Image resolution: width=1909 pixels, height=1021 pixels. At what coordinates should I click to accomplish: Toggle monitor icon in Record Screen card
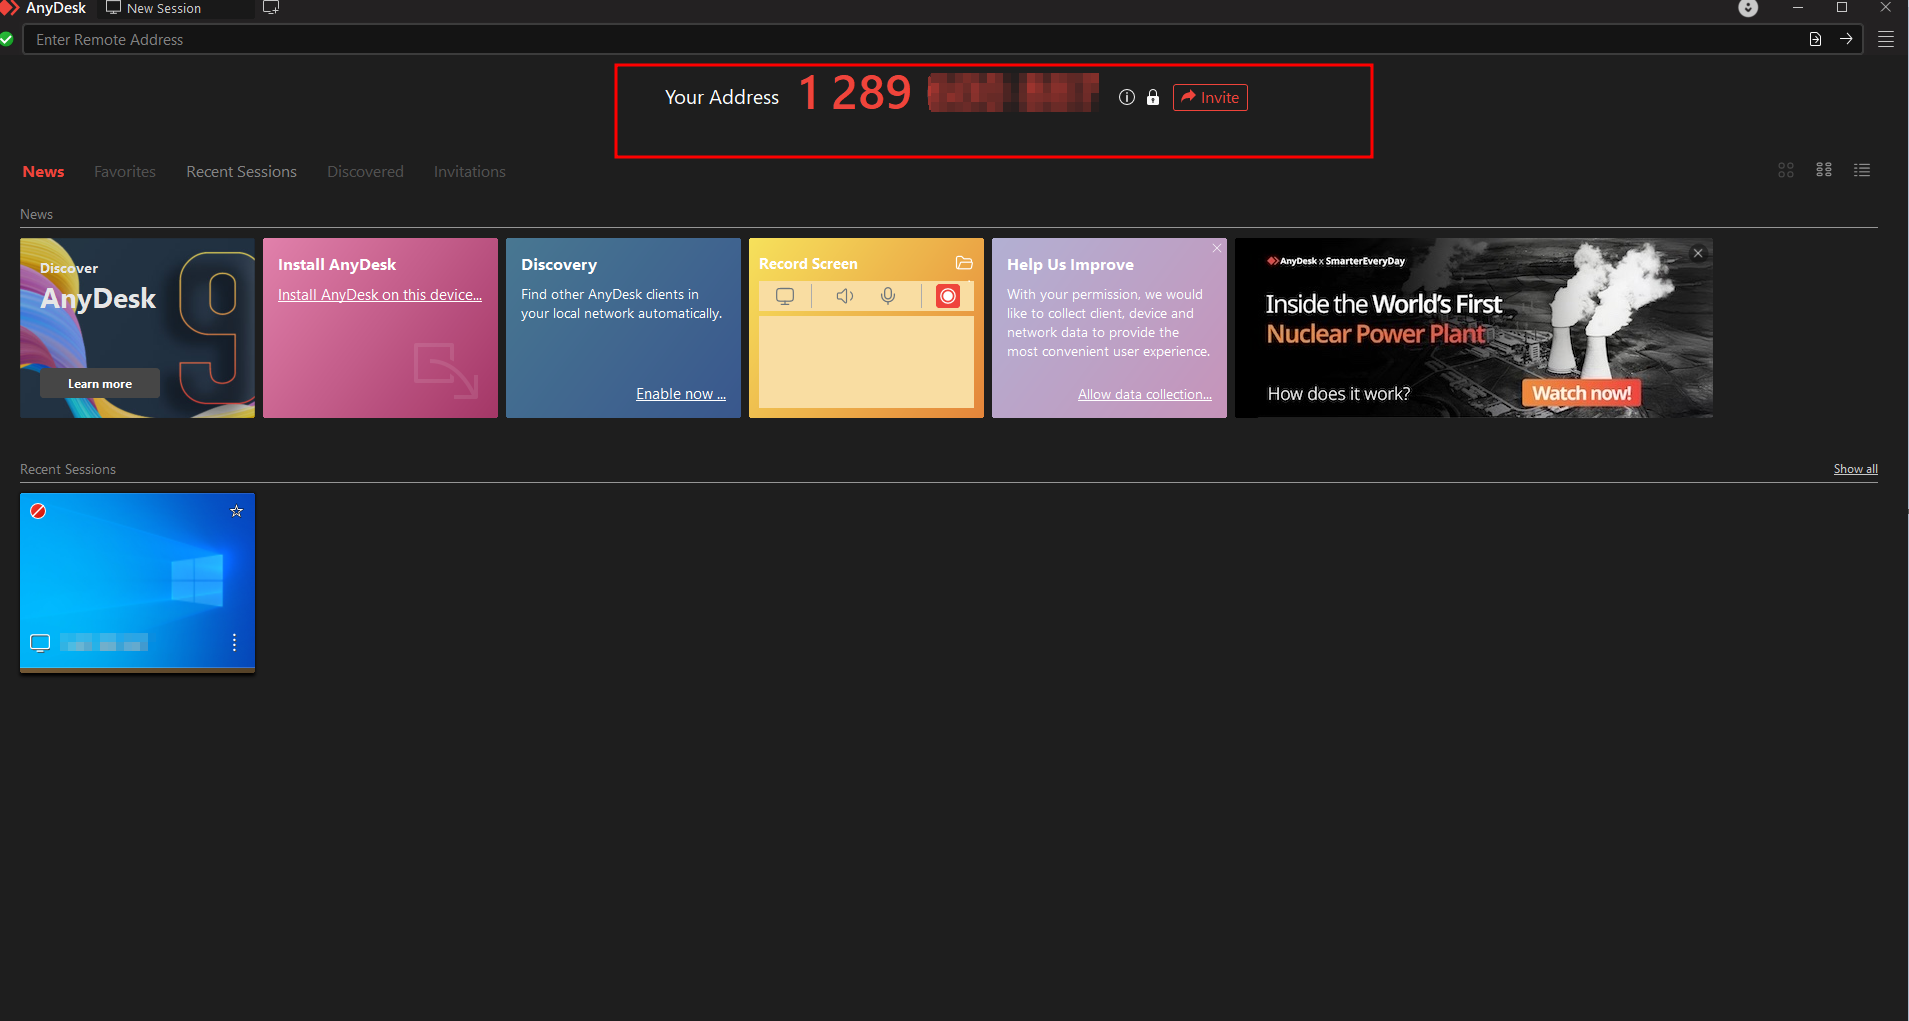(785, 296)
